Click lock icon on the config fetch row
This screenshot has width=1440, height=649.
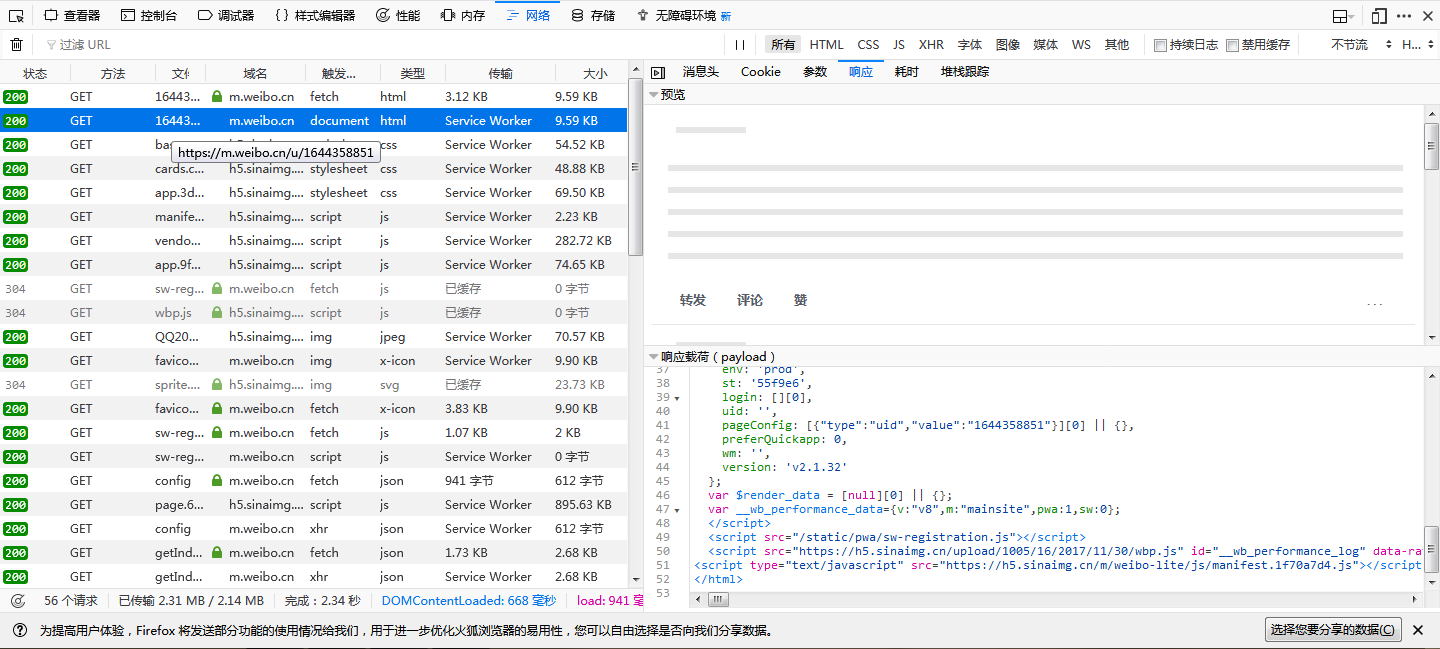tap(217, 480)
